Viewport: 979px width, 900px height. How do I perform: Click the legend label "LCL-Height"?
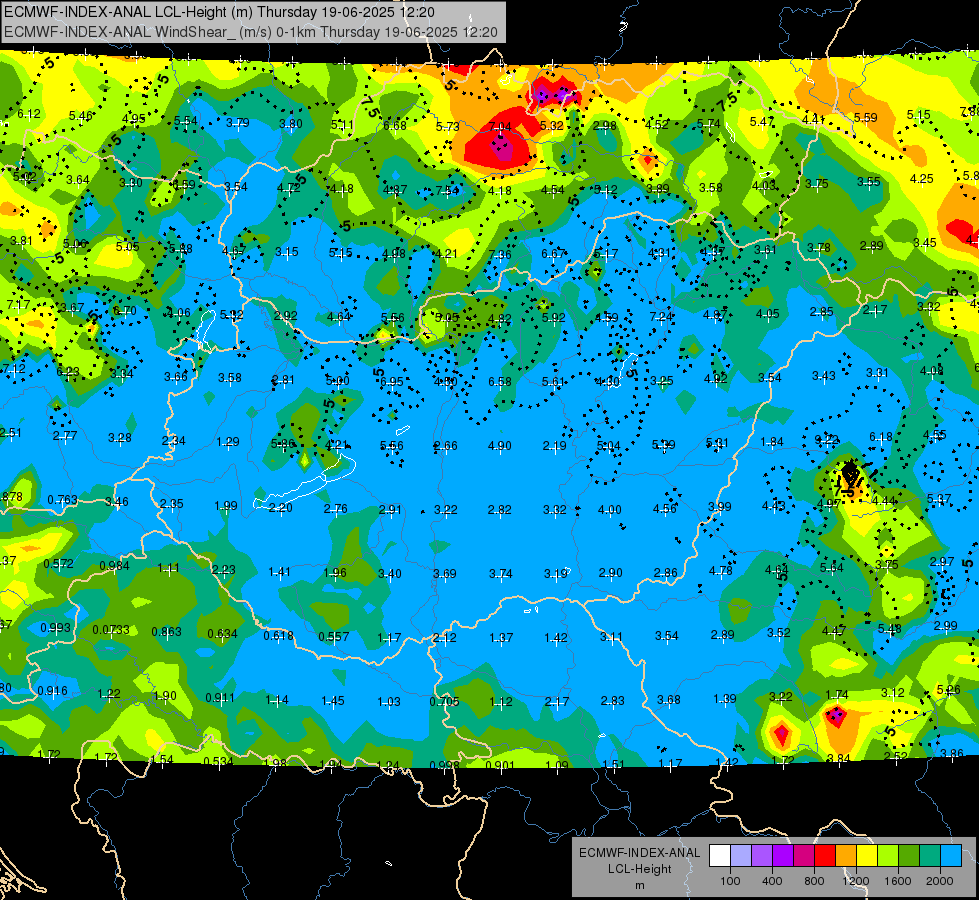pos(639,869)
